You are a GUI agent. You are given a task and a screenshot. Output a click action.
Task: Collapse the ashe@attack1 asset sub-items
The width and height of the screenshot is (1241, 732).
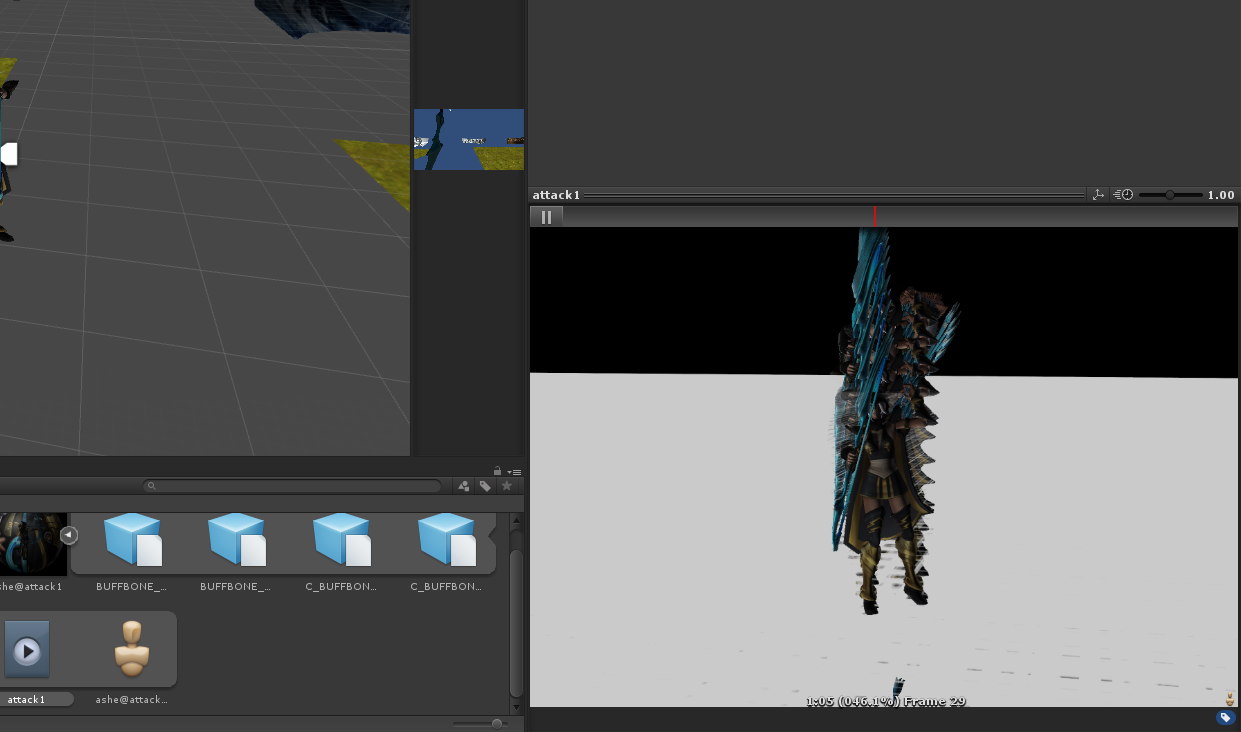click(68, 535)
